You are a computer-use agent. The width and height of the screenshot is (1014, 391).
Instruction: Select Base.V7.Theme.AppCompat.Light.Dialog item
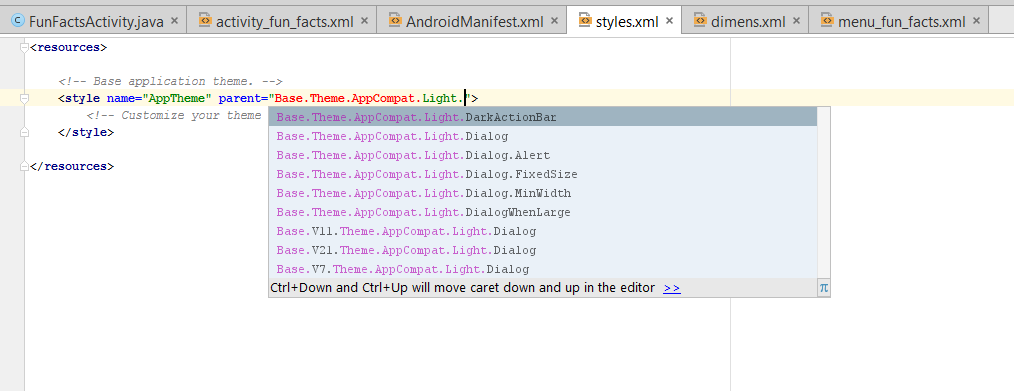click(x=543, y=269)
